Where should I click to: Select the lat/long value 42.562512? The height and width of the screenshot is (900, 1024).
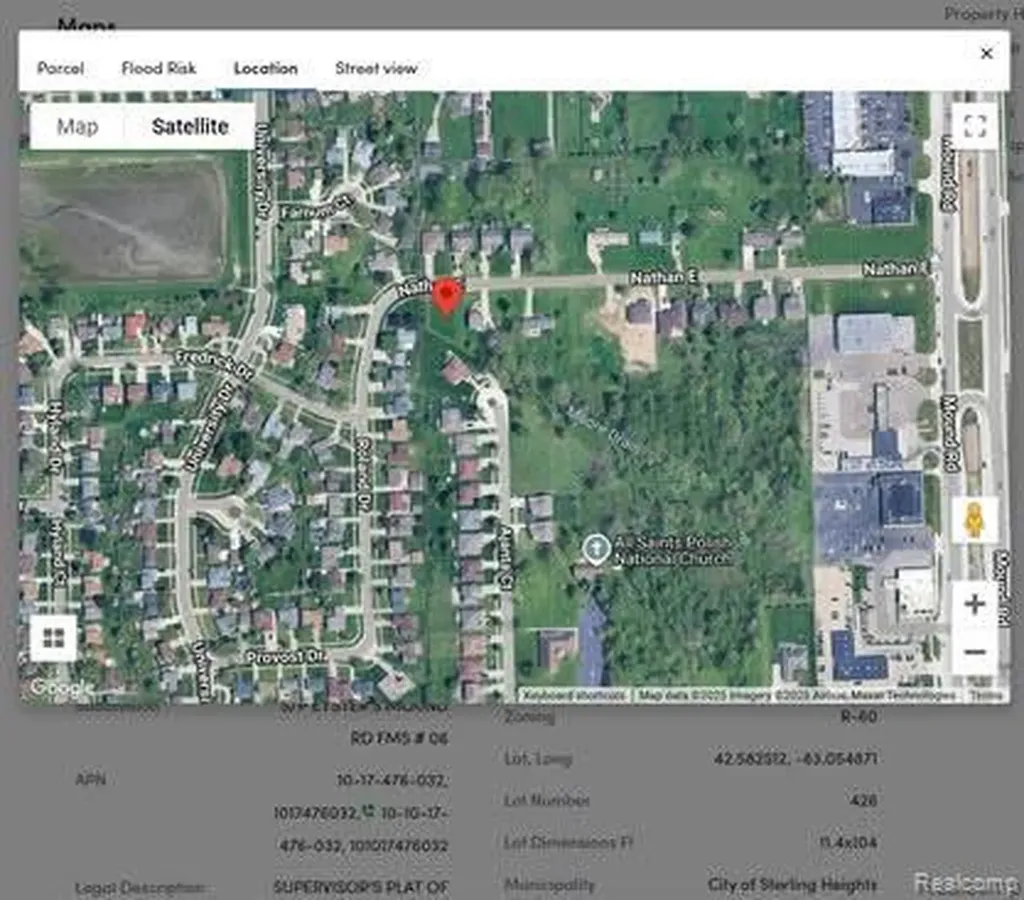coord(795,758)
